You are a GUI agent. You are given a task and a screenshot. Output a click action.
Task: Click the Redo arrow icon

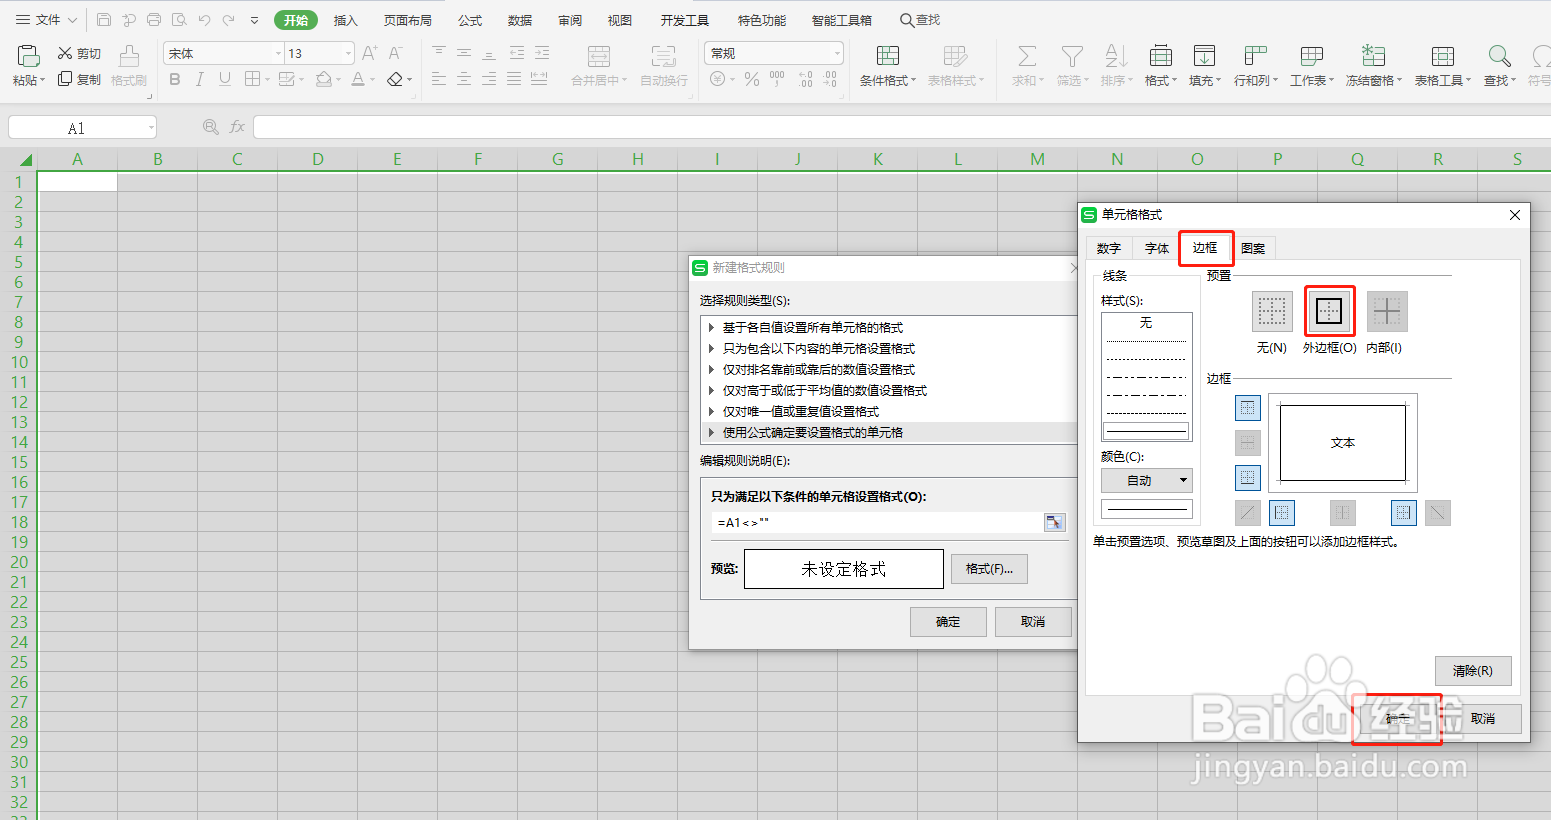tap(229, 20)
